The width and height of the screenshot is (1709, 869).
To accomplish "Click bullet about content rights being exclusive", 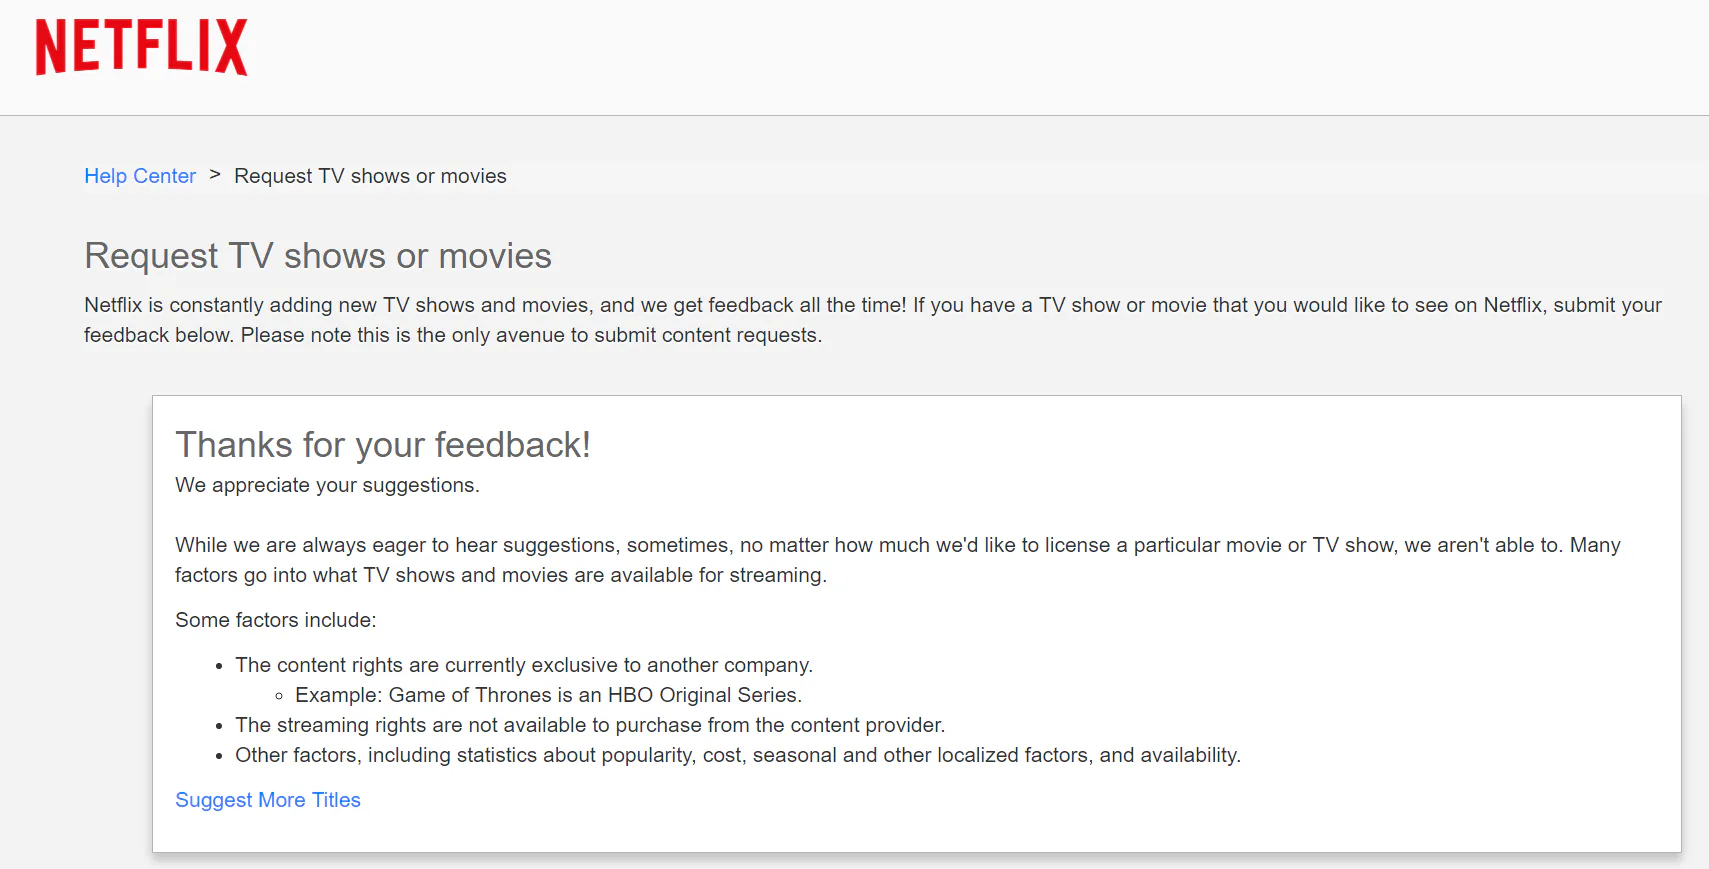I will [x=524, y=665].
